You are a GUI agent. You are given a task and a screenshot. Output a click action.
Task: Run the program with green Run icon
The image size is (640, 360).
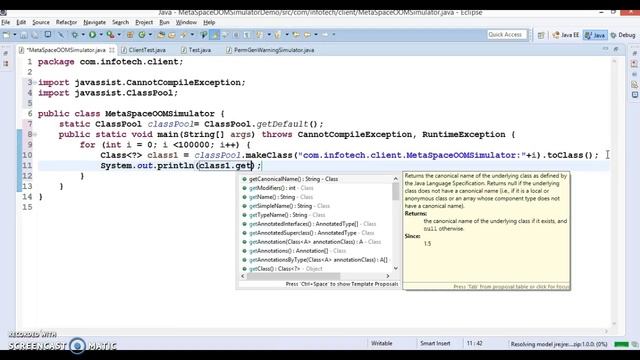point(93,35)
